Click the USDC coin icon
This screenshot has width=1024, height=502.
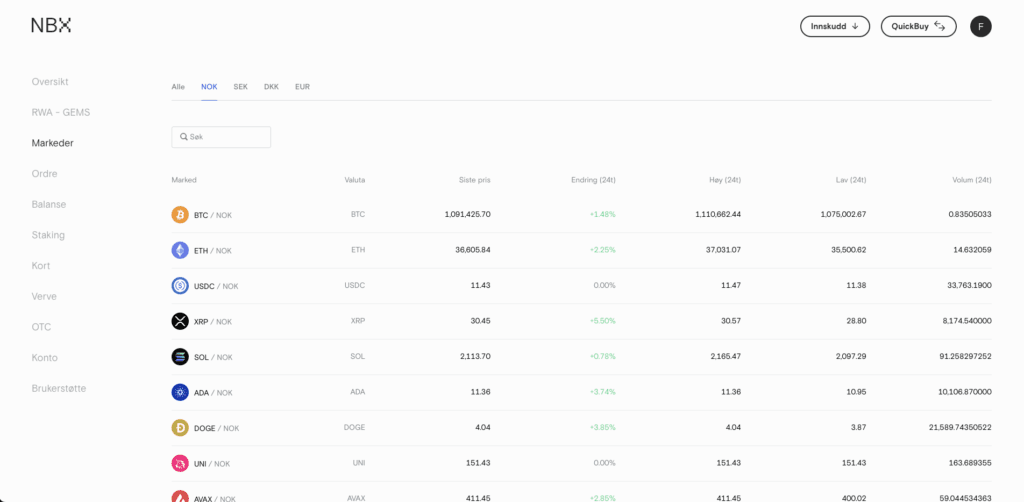180,286
